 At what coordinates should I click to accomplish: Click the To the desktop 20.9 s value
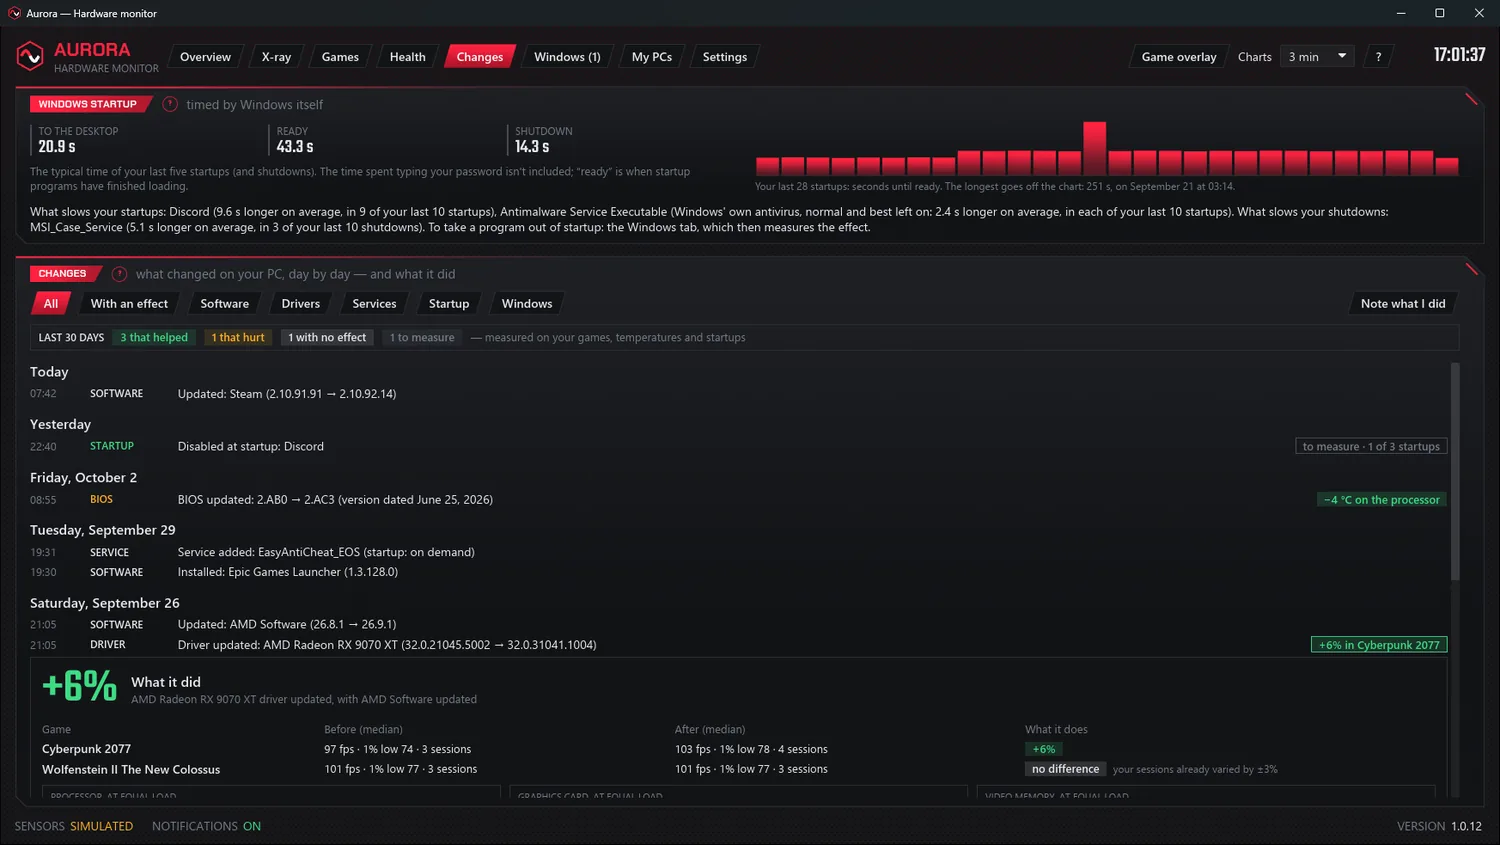click(57, 147)
